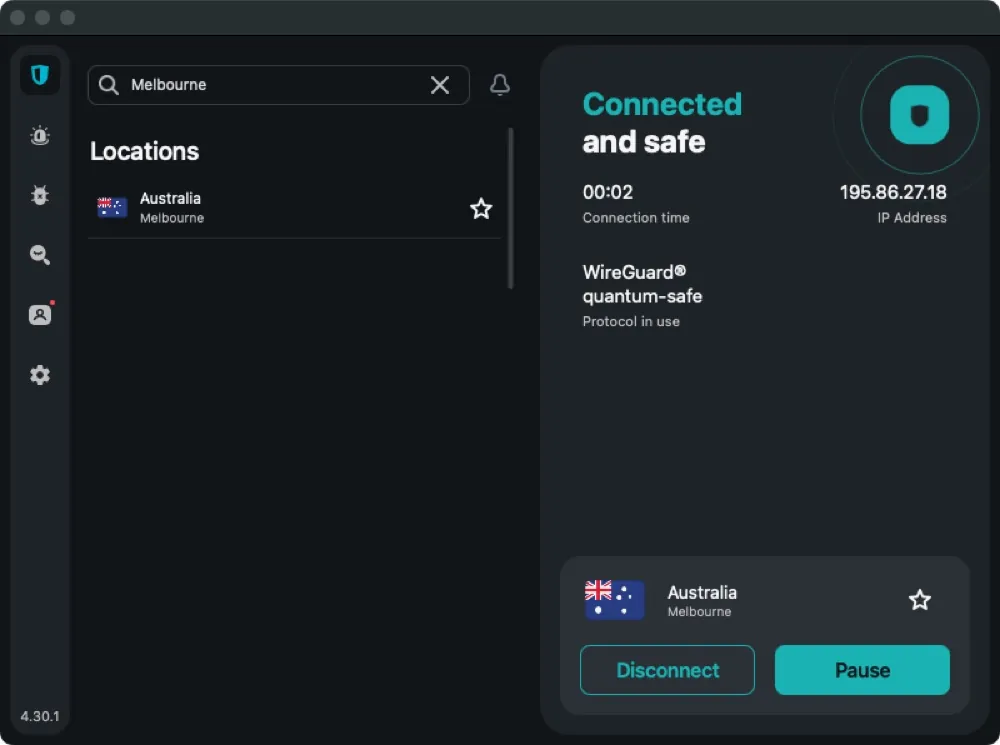1000x745 pixels.
Task: Favorite the connected Australia Melbourne server card
Action: [920, 600]
